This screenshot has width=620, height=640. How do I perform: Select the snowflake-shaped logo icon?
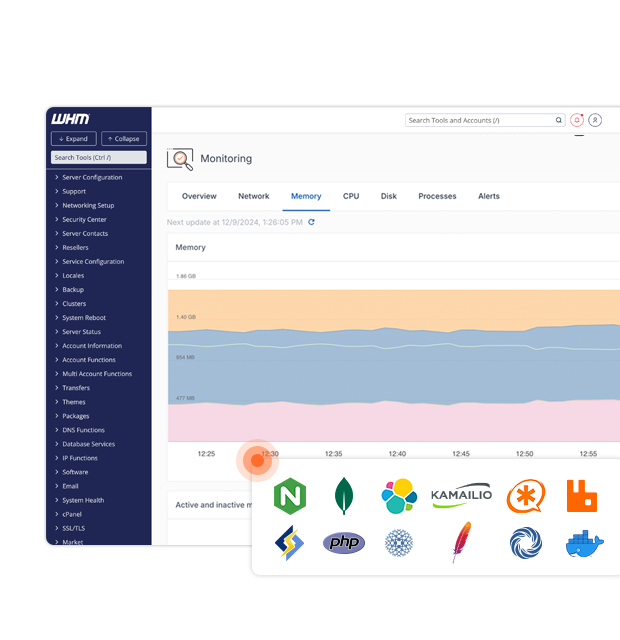click(399, 543)
